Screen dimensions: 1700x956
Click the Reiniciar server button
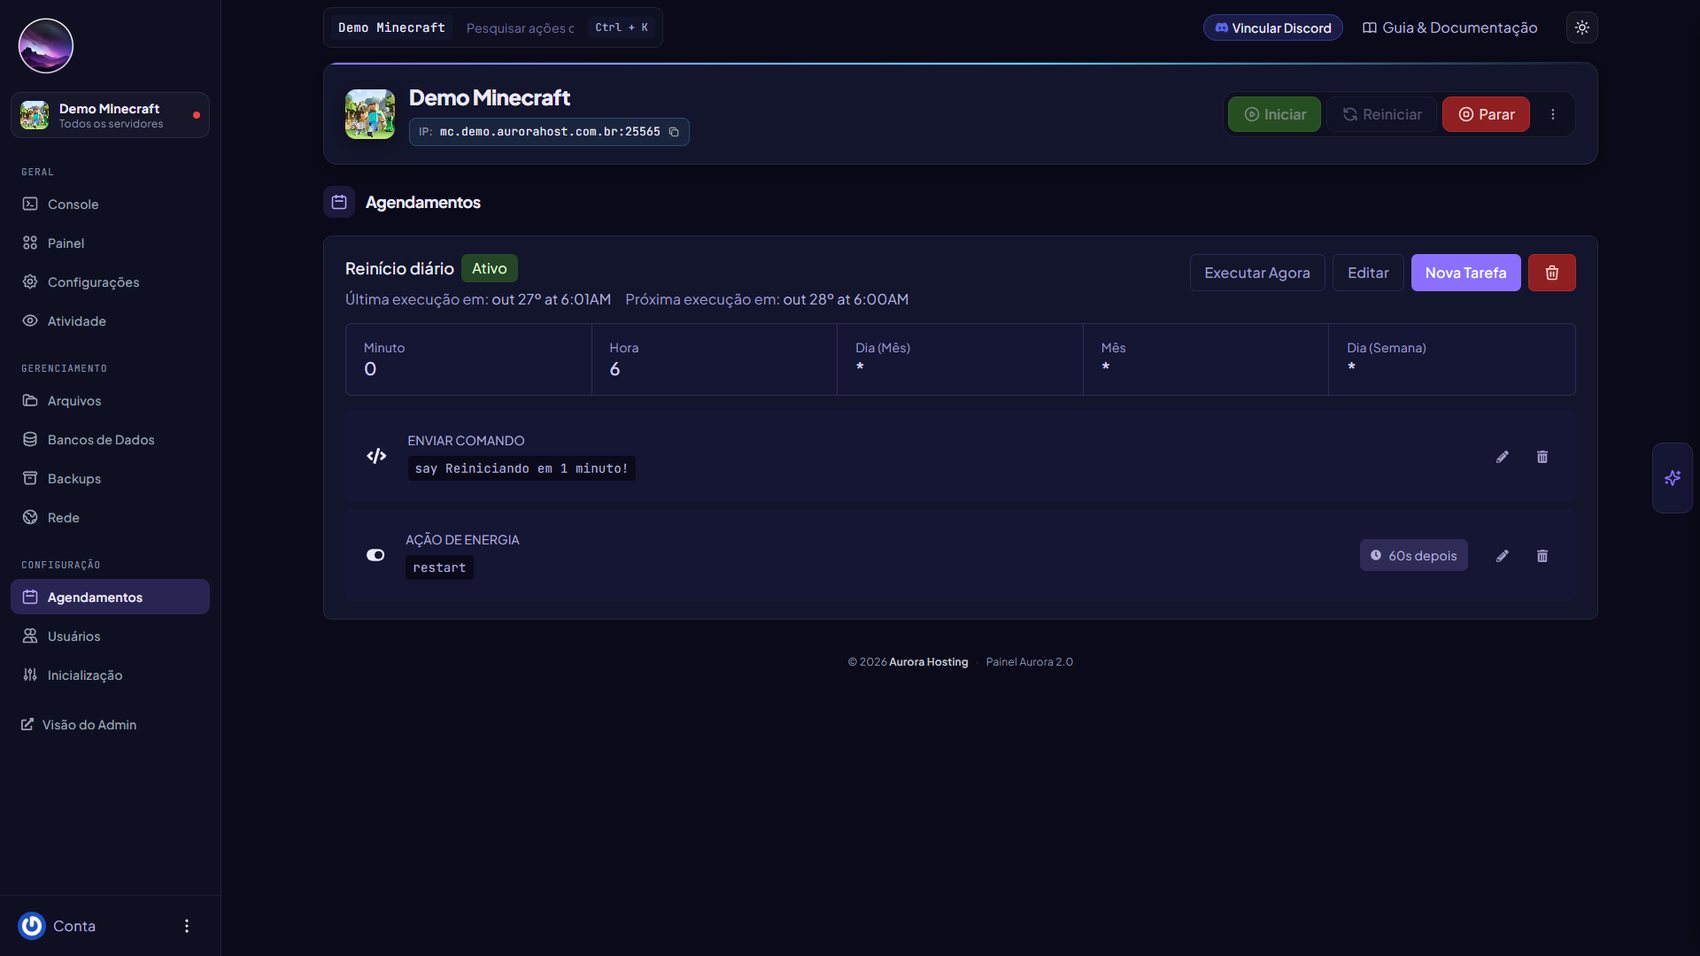1381,114
